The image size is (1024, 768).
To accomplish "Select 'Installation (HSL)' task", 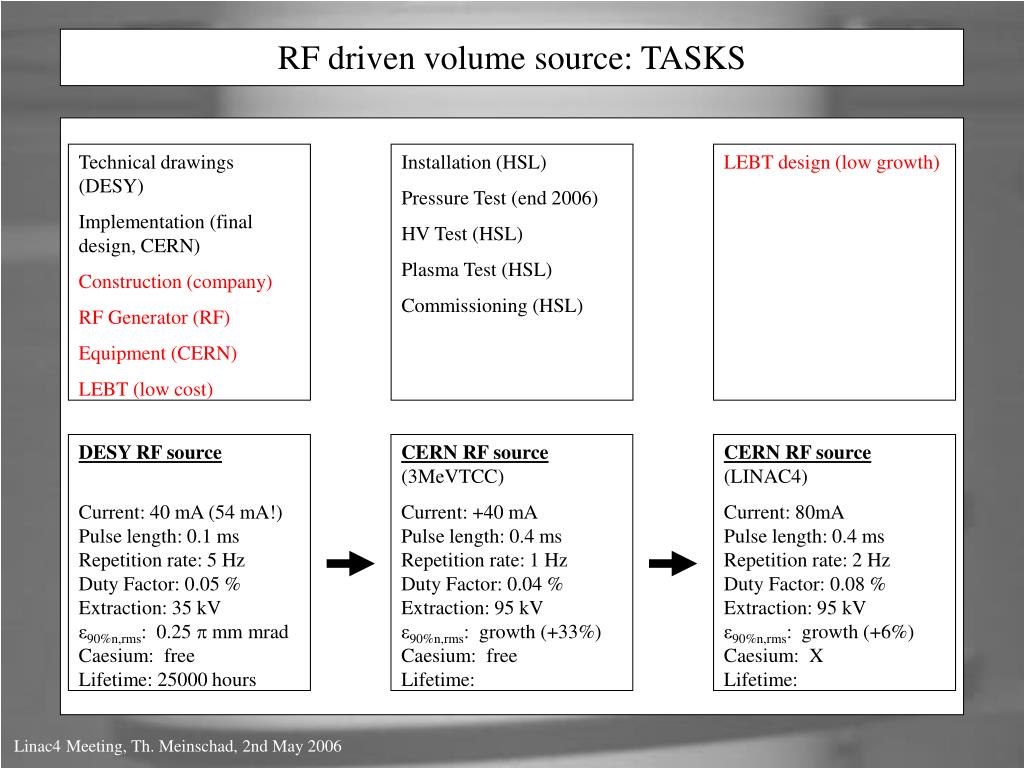I will (x=473, y=163).
